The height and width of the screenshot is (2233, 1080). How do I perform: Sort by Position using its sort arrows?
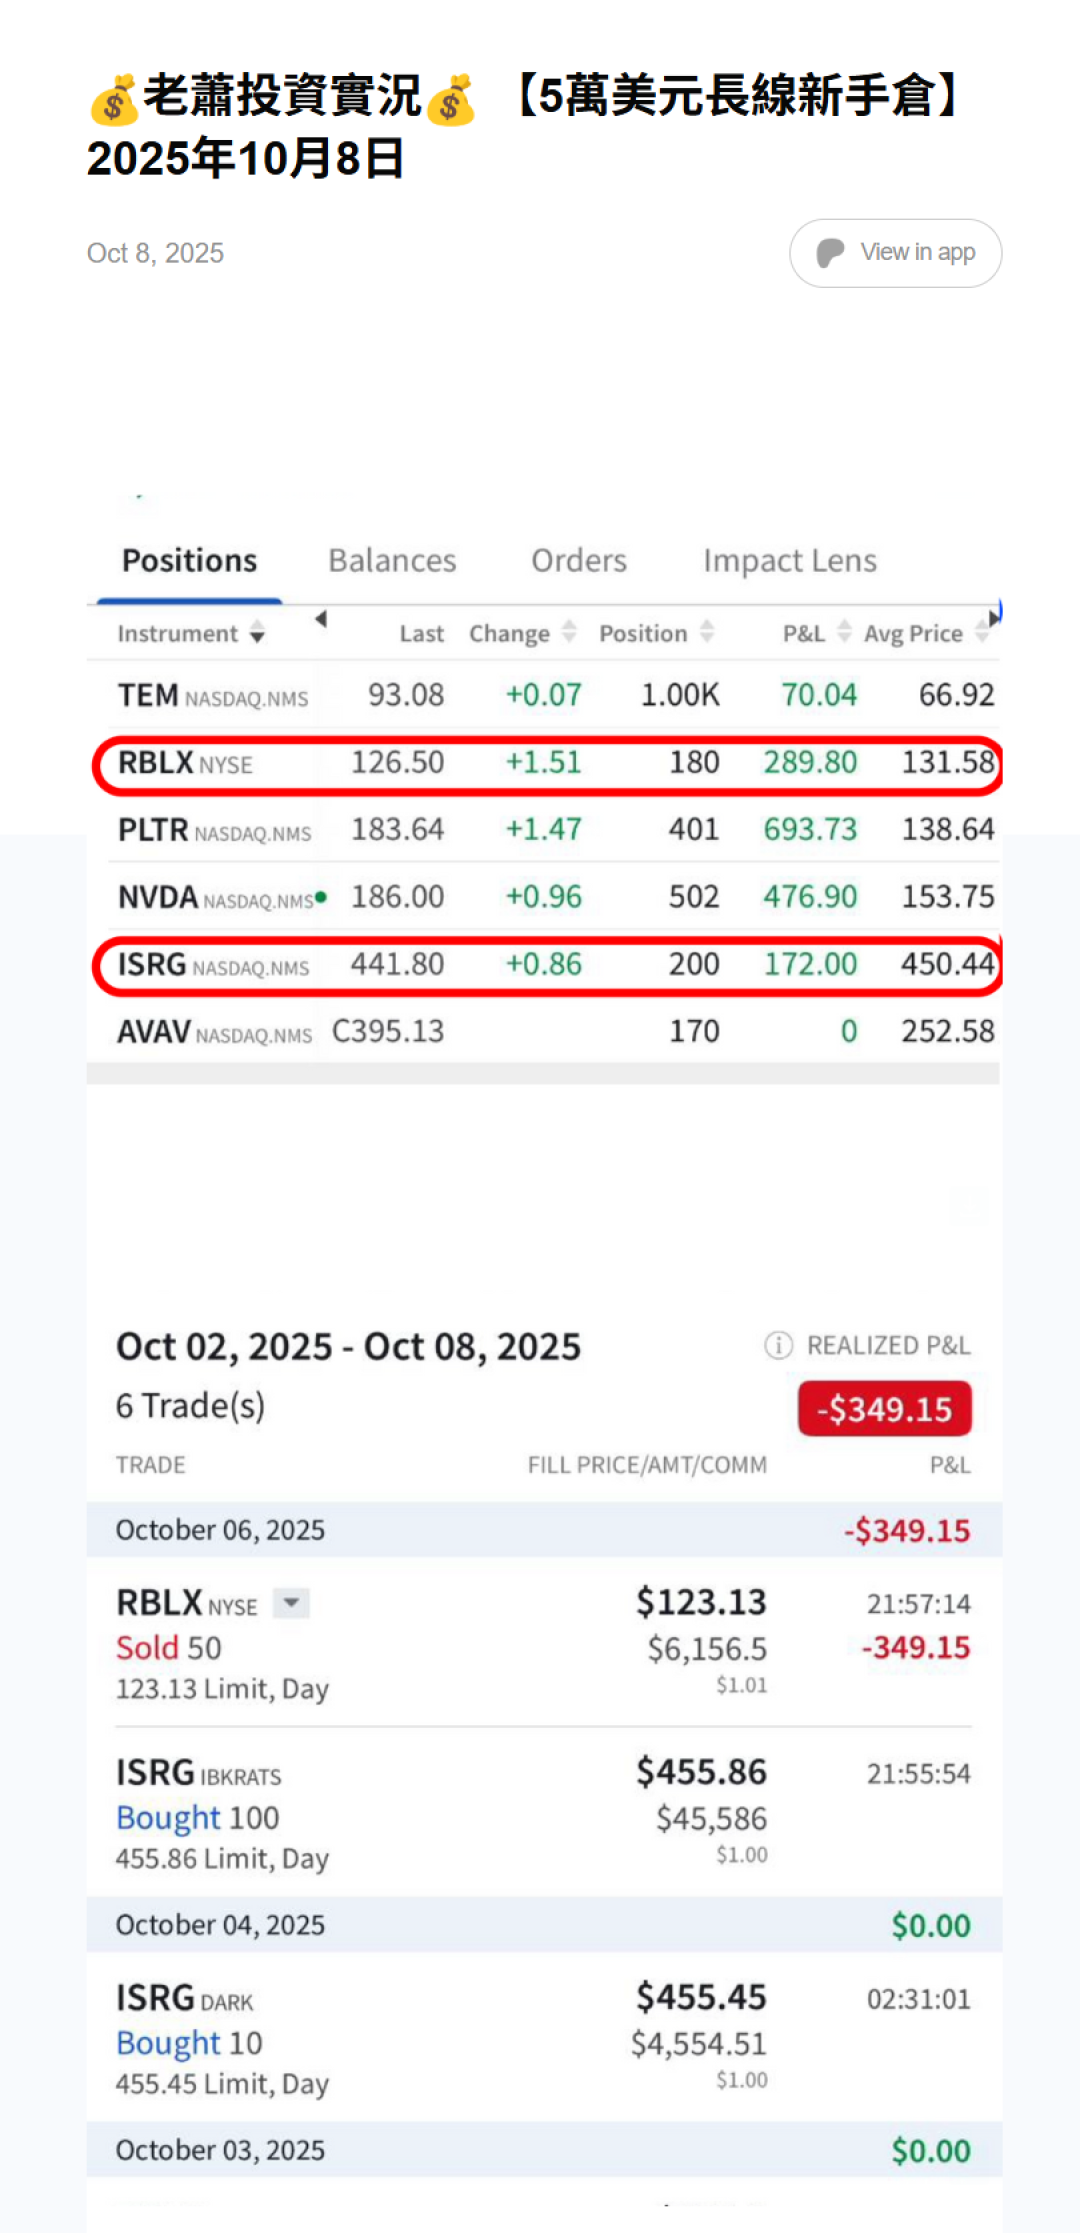coord(707,632)
